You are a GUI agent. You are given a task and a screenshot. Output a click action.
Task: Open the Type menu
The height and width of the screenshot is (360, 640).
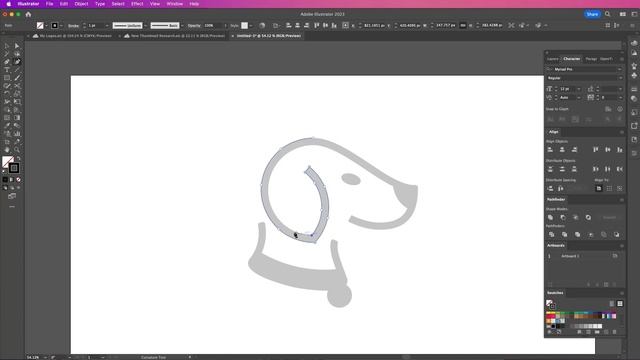100,4
